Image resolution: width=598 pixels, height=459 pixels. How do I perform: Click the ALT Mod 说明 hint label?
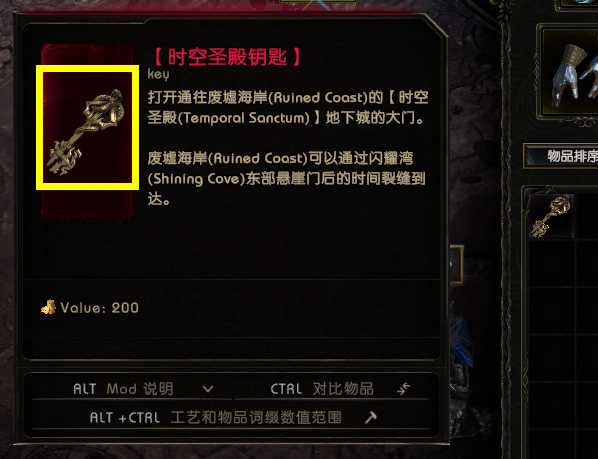123,389
